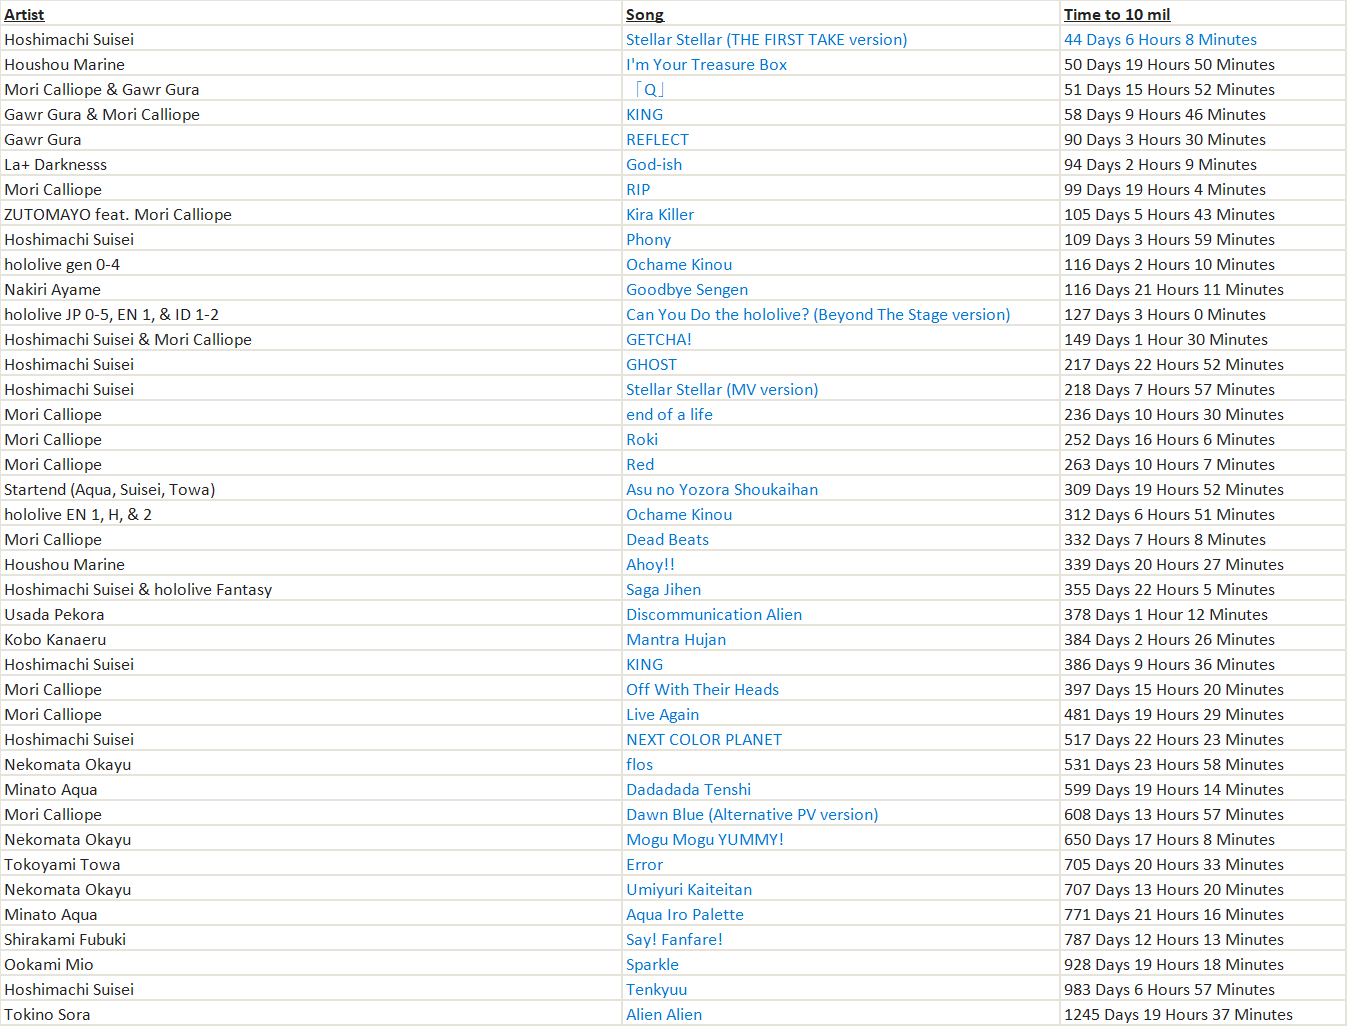Open Can You Do the hololive? link
Image resolution: width=1347 pixels, height=1026 pixels.
tap(818, 315)
